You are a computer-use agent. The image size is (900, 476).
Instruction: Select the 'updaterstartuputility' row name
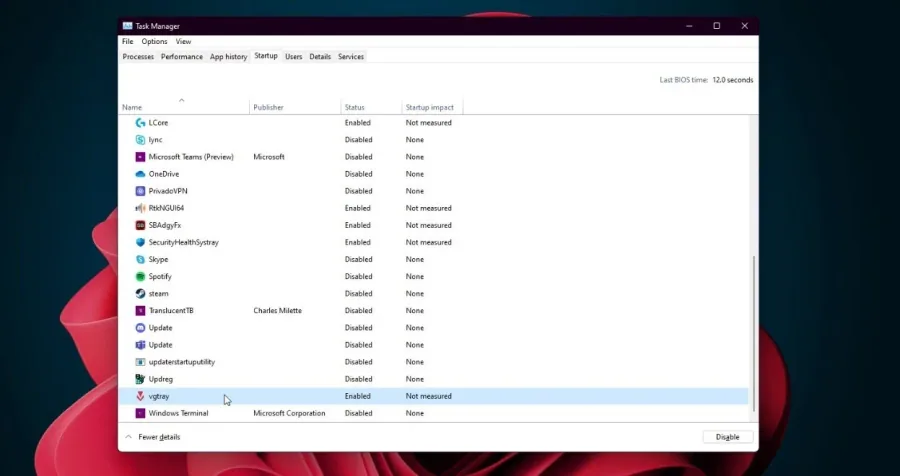tap(181, 362)
